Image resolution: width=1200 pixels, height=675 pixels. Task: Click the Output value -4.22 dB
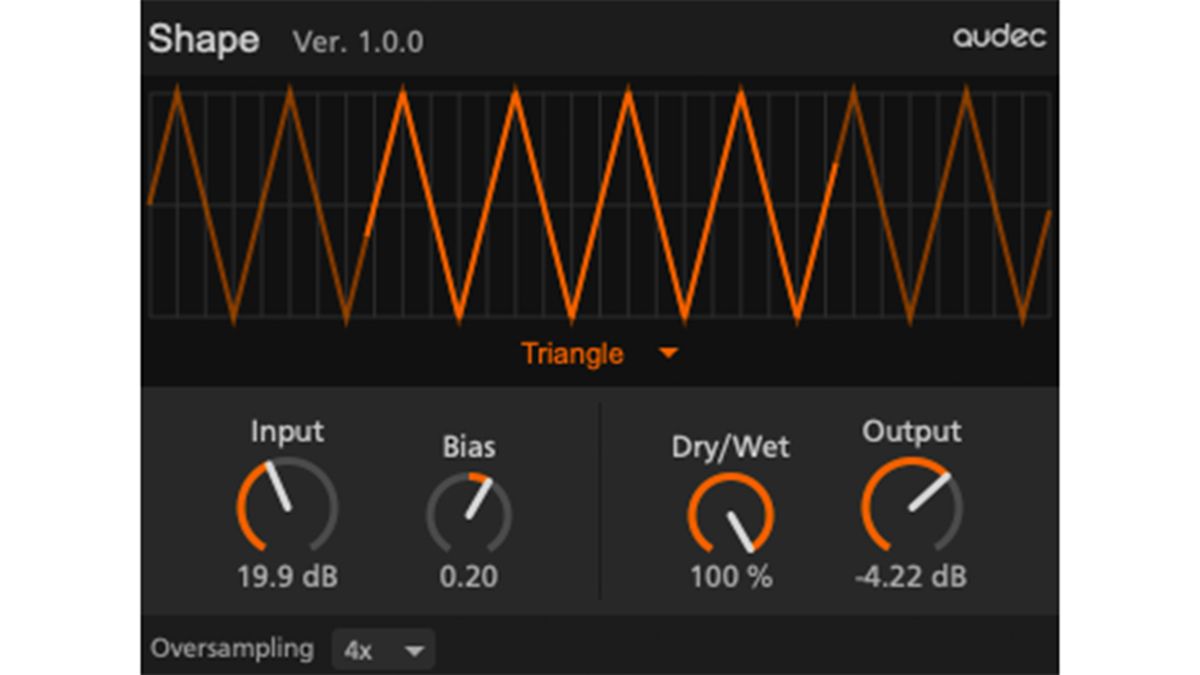coord(913,576)
